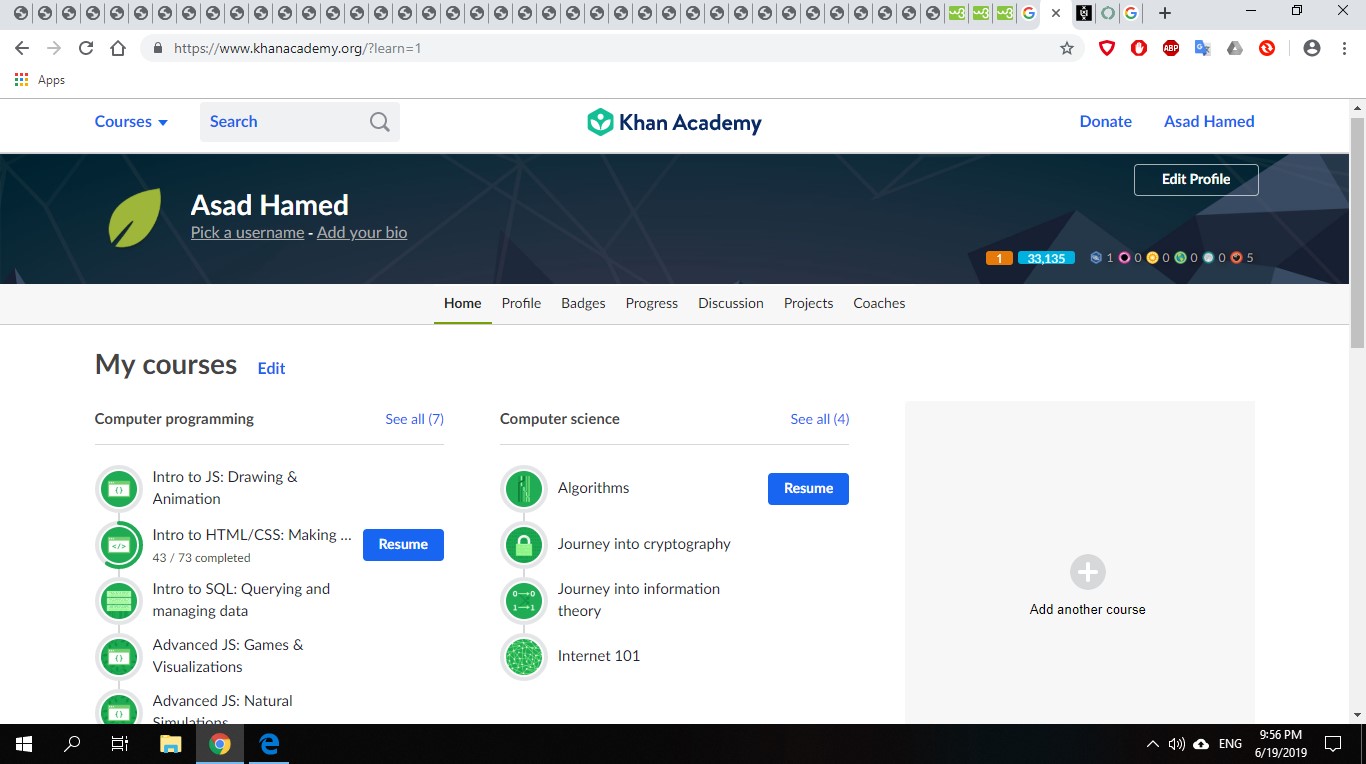Click the Intro to HTML/CSS course icon
The width and height of the screenshot is (1366, 764).
pos(119,545)
